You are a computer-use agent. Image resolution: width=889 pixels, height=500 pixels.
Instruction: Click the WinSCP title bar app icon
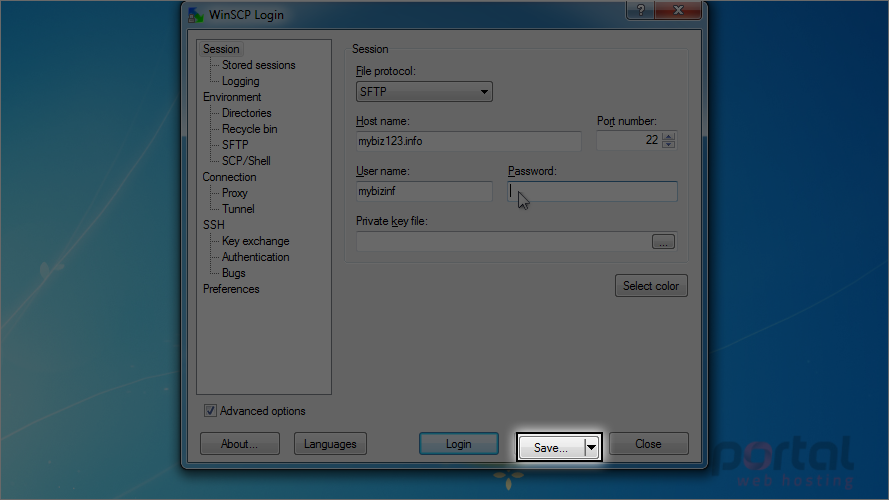pos(196,15)
